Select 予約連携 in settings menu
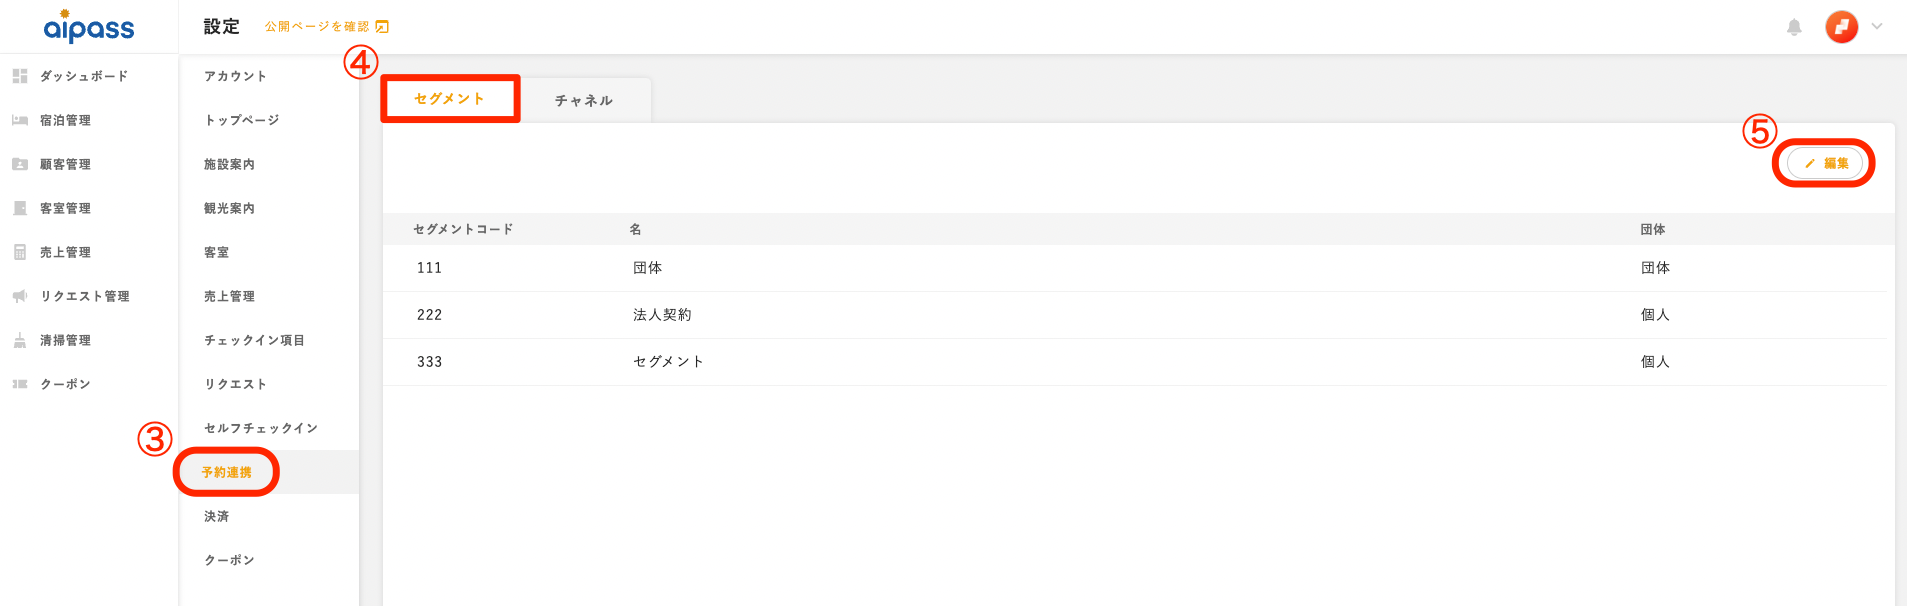 click(x=227, y=472)
